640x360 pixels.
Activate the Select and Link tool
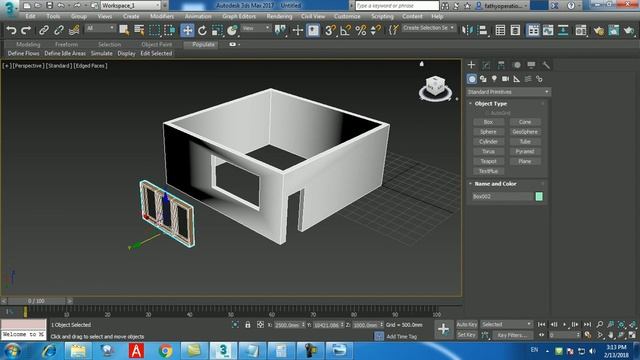pos(44,30)
